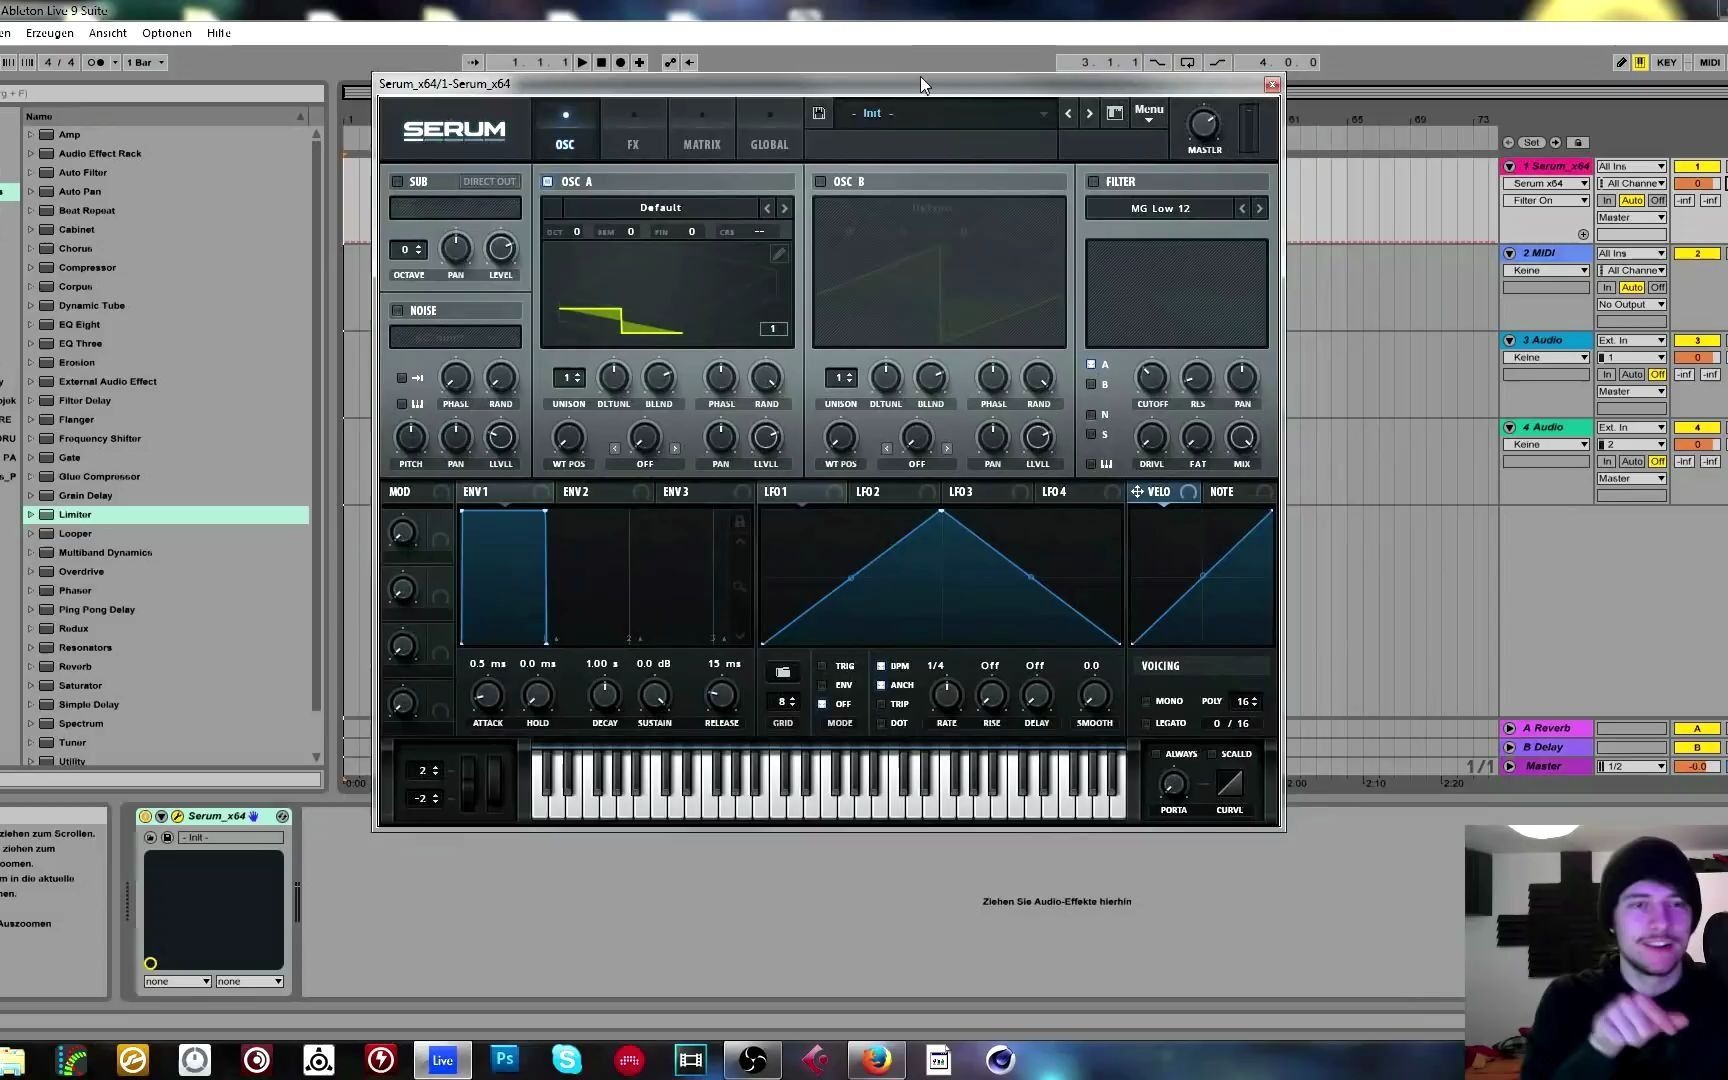Screen dimensions: 1728x1080
Task: Click Serum save preset floppy icon
Action: click(x=819, y=113)
